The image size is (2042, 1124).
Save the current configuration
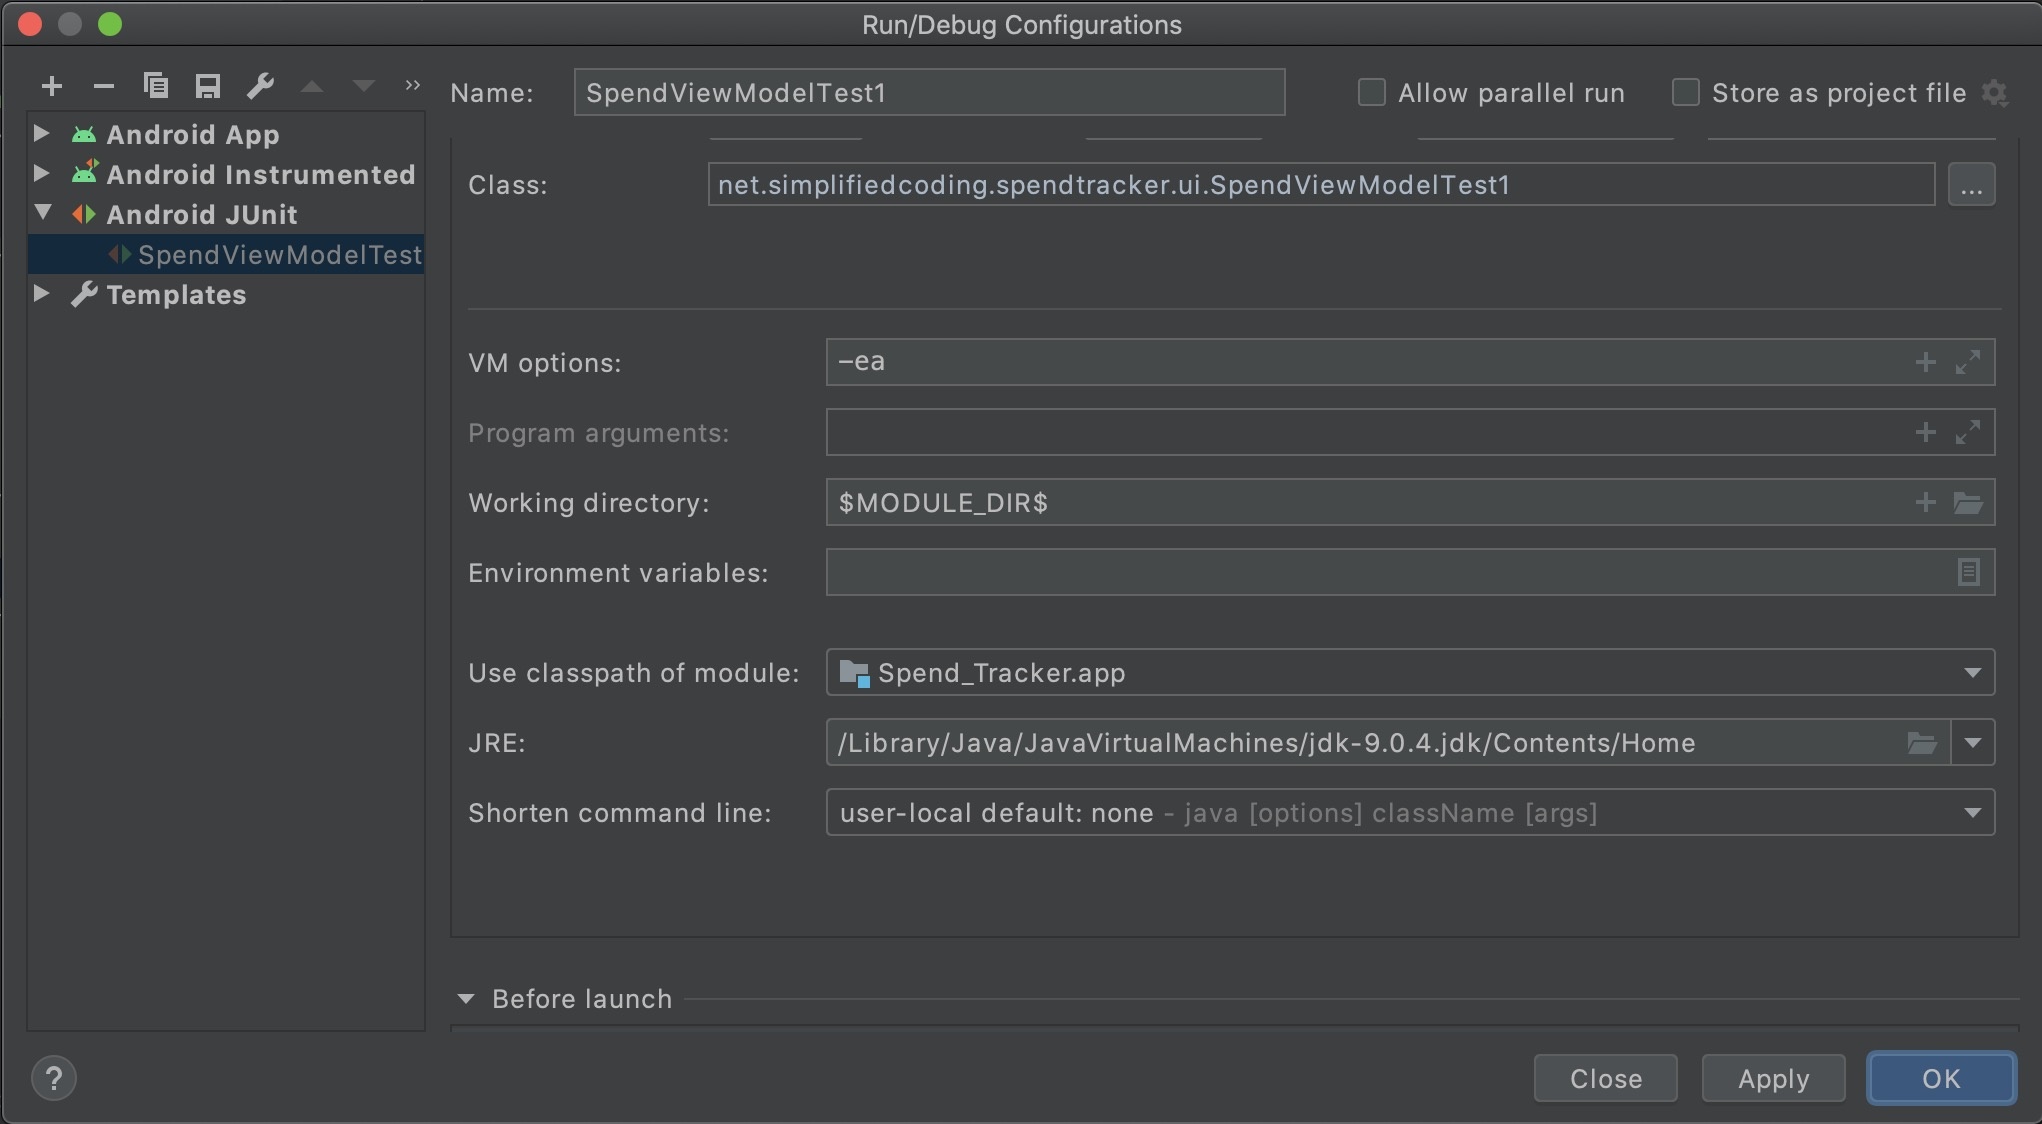click(208, 86)
